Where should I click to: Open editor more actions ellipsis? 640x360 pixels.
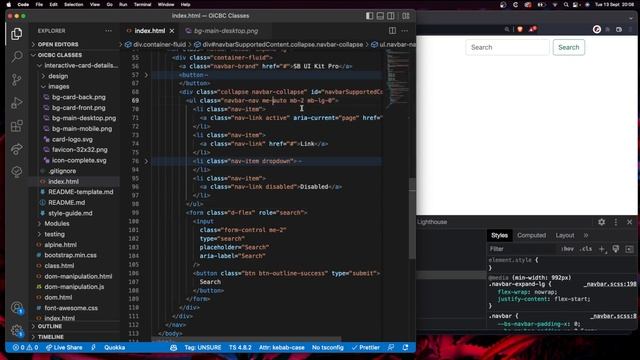(404, 31)
